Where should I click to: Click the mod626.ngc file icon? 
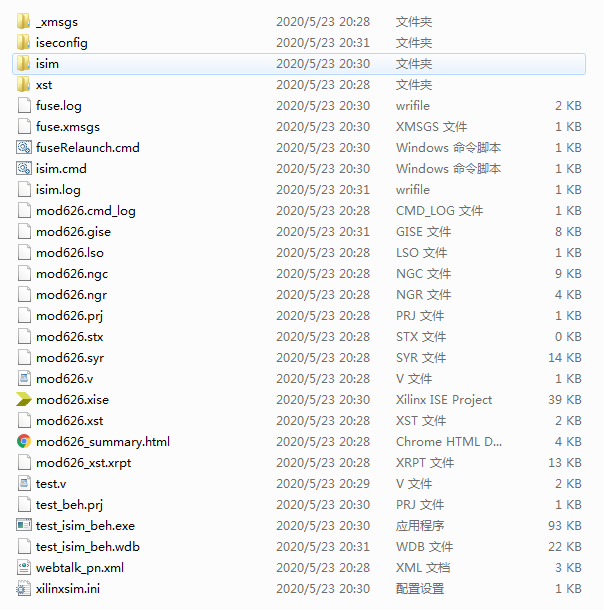click(24, 273)
